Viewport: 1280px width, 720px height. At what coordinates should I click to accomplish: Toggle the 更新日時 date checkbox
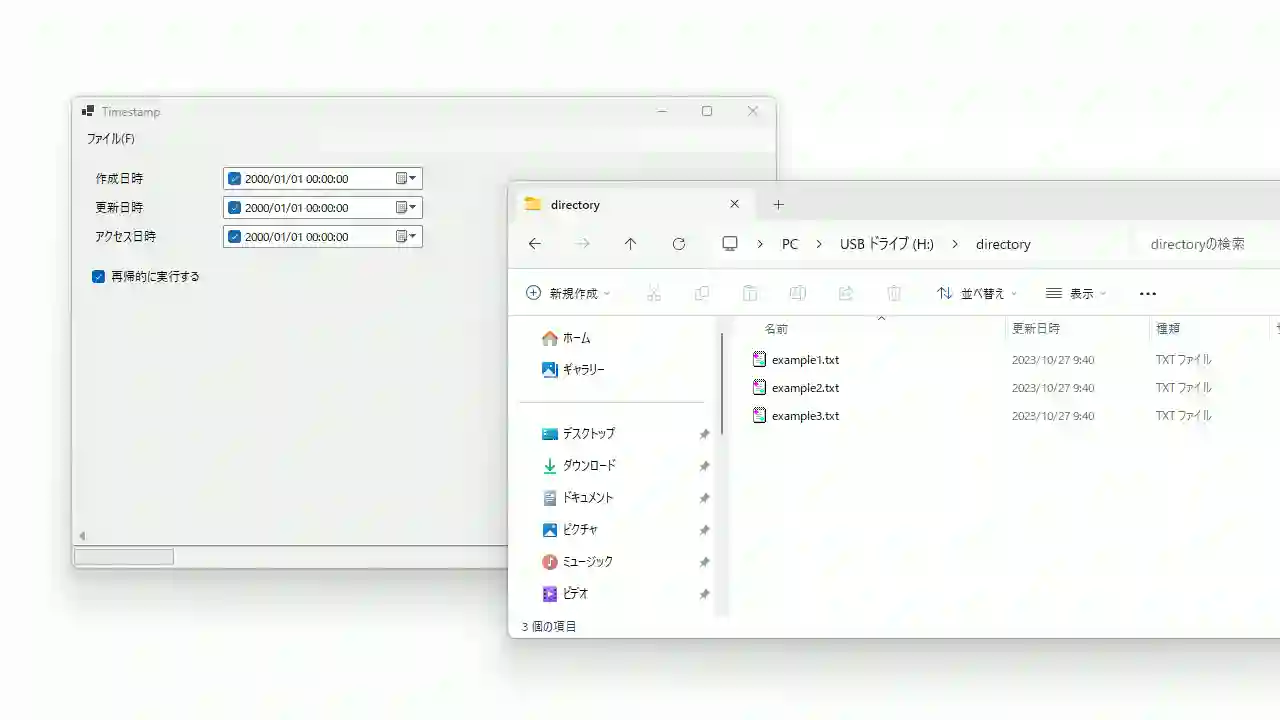click(235, 208)
